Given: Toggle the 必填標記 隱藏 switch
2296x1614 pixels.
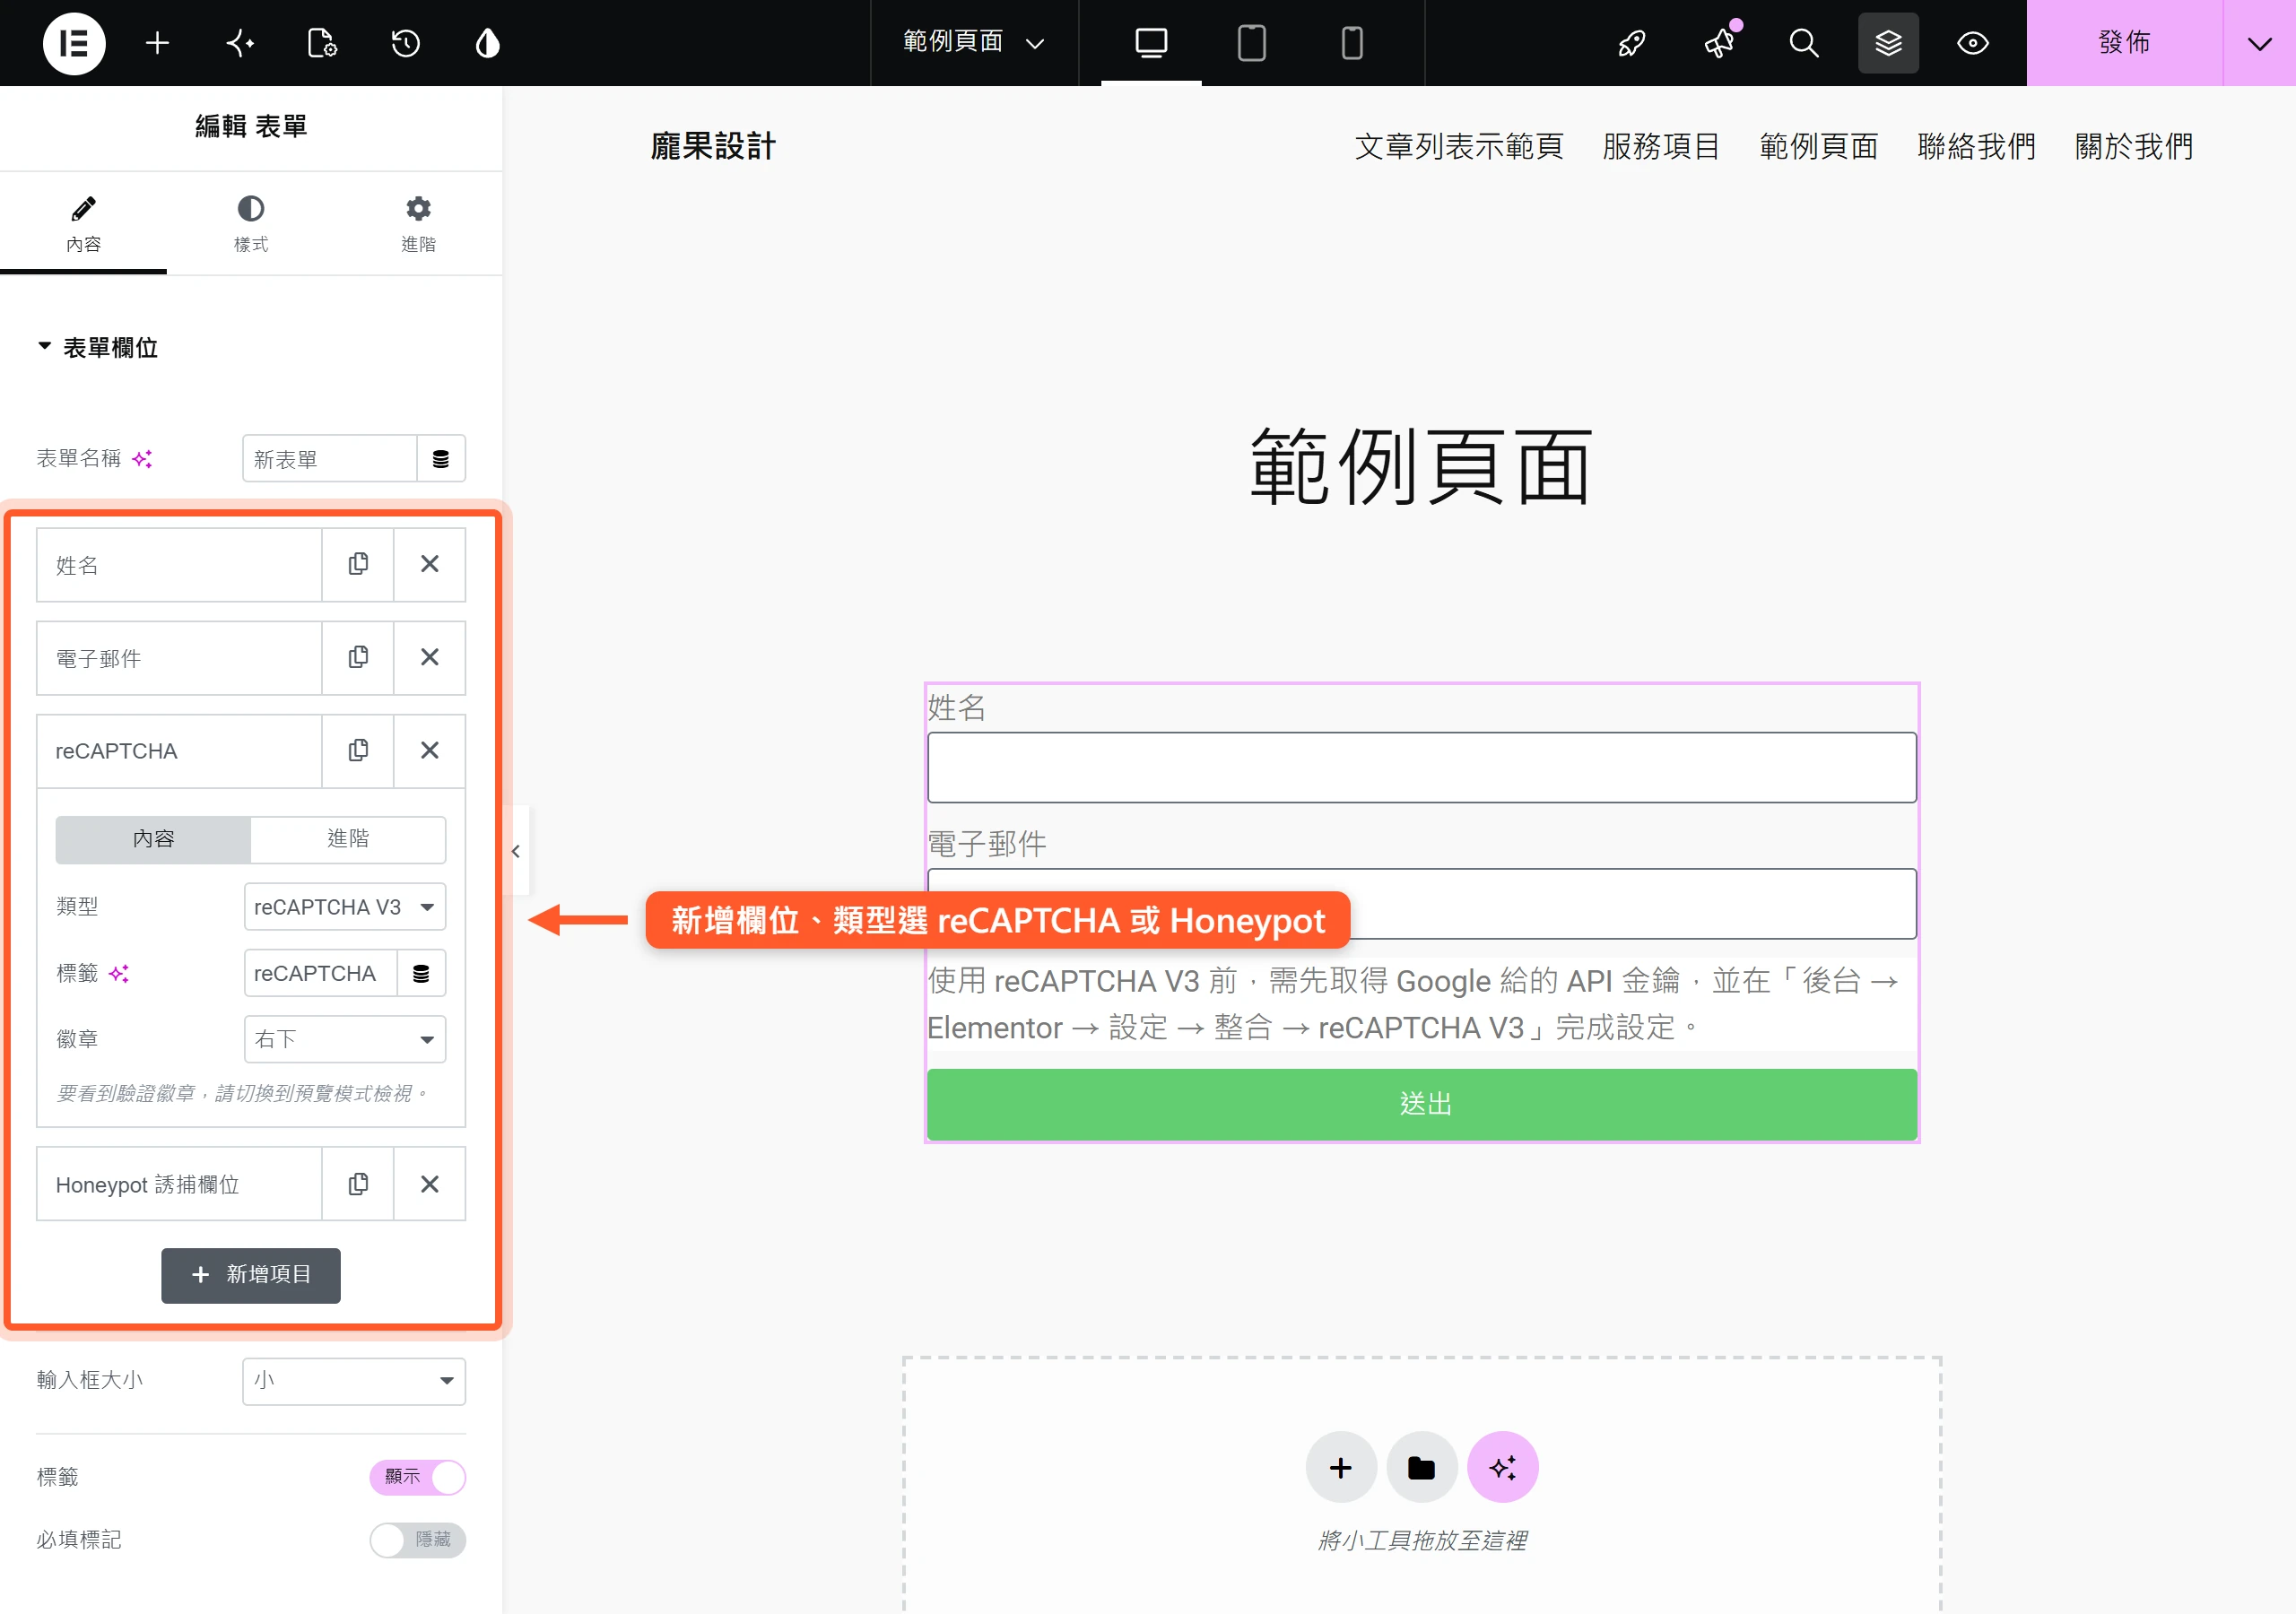Looking at the screenshot, I should tap(418, 1540).
